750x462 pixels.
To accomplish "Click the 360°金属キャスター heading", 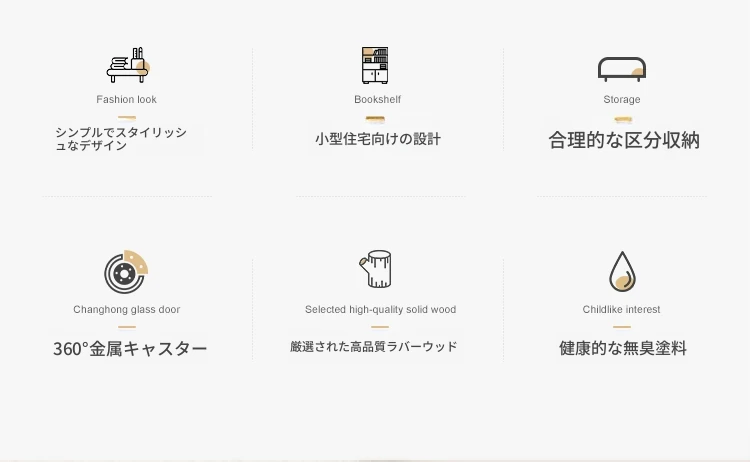I will click(130, 349).
